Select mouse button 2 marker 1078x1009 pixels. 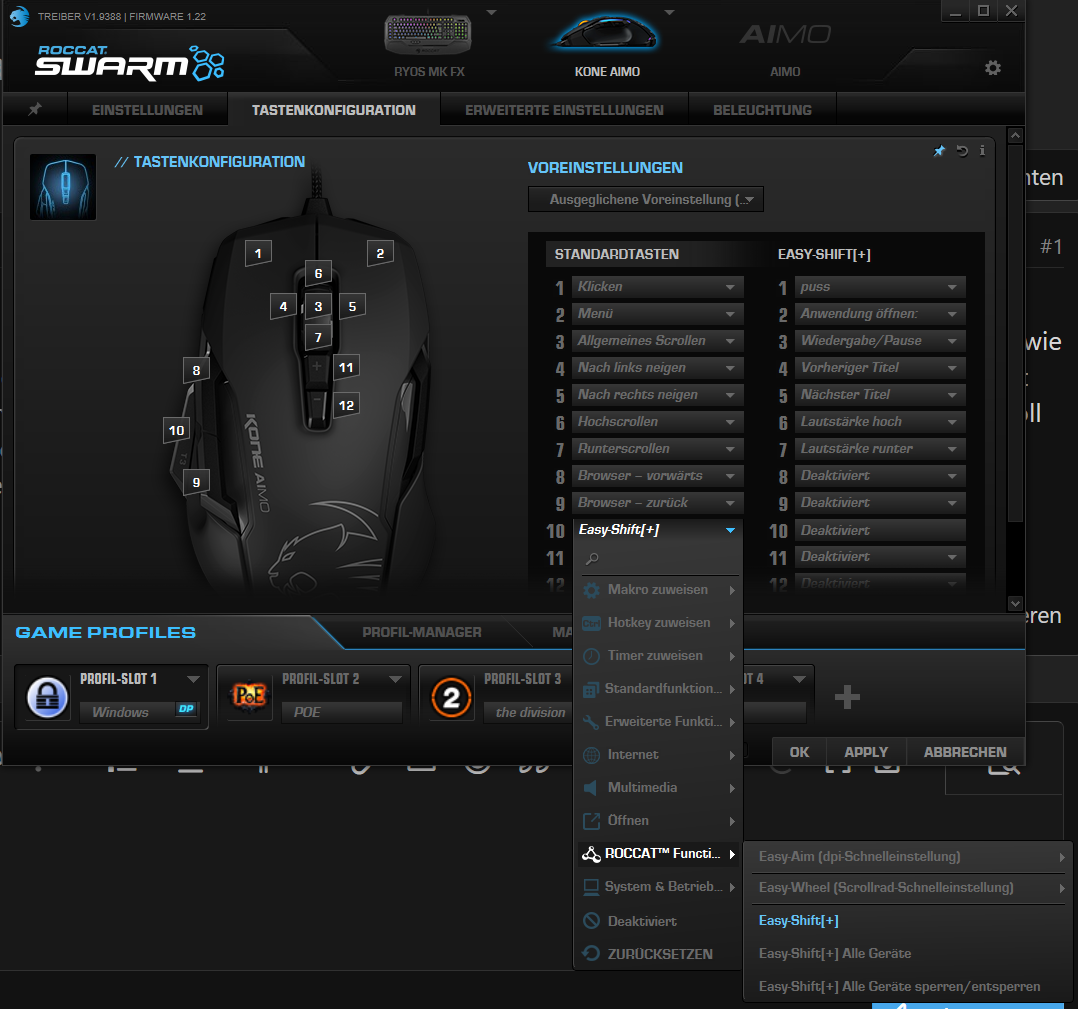click(x=380, y=253)
